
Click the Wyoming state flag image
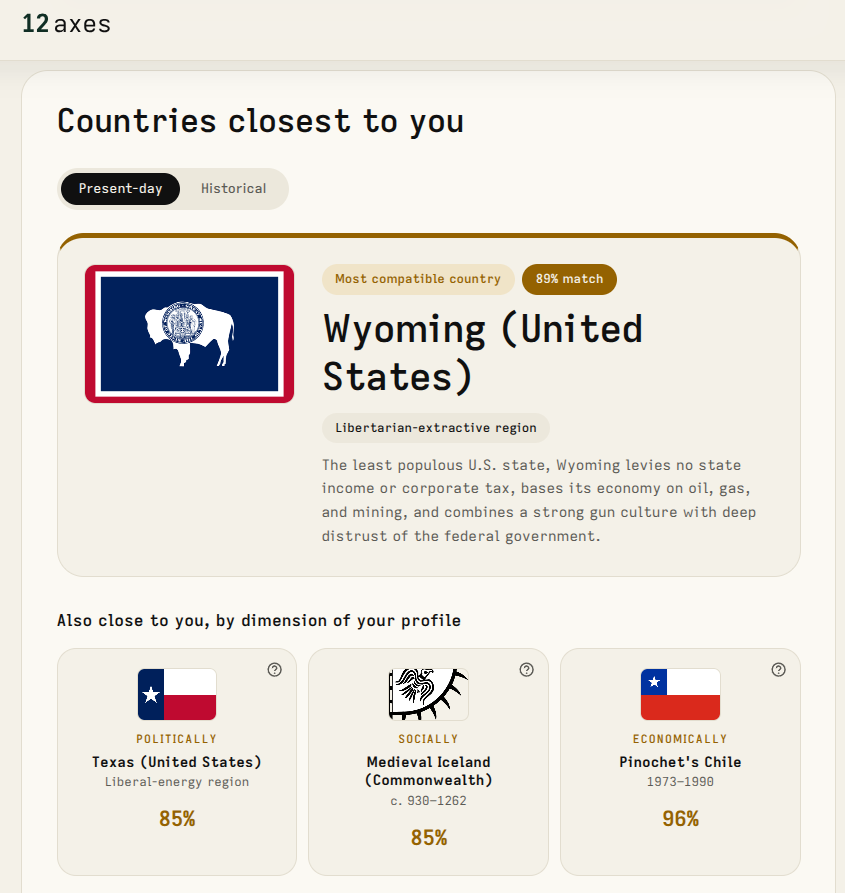[190, 334]
